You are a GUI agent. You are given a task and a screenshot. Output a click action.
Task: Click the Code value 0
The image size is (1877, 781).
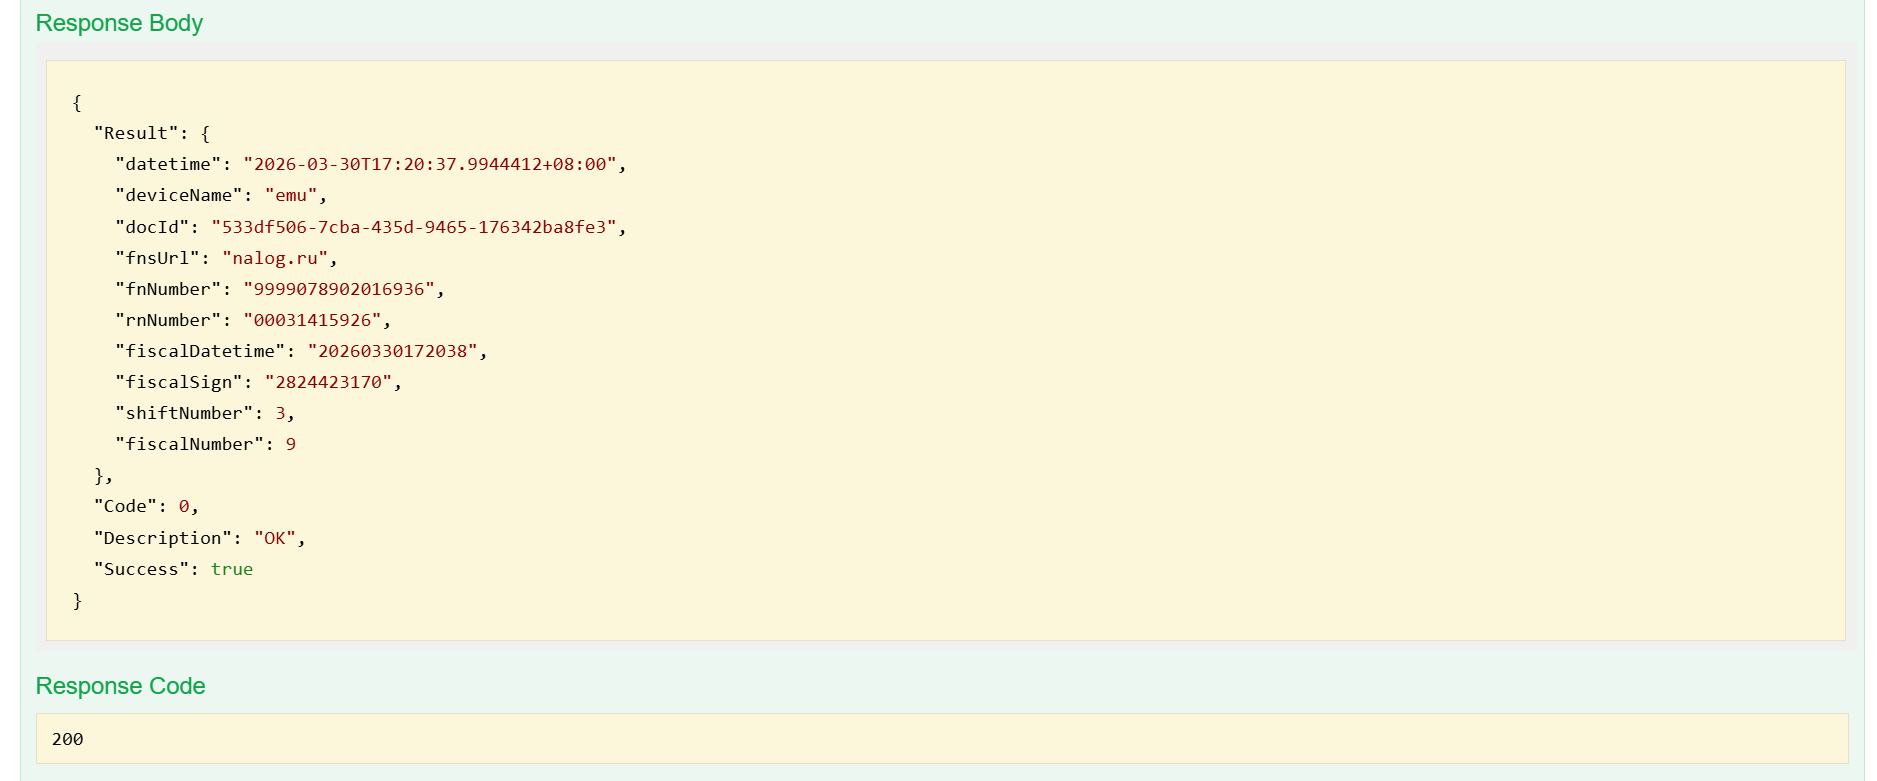coord(184,506)
